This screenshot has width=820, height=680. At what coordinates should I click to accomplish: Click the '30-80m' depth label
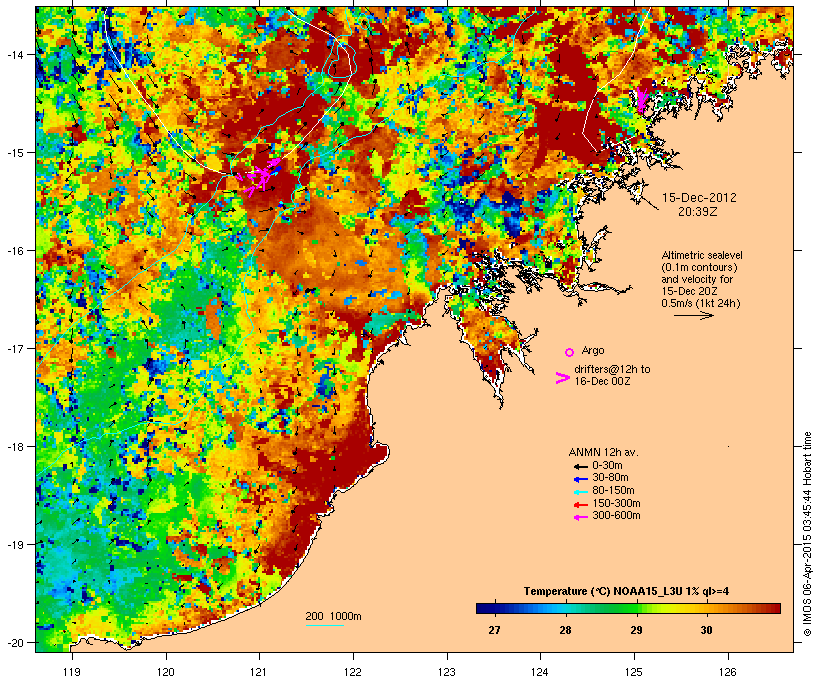[610, 478]
